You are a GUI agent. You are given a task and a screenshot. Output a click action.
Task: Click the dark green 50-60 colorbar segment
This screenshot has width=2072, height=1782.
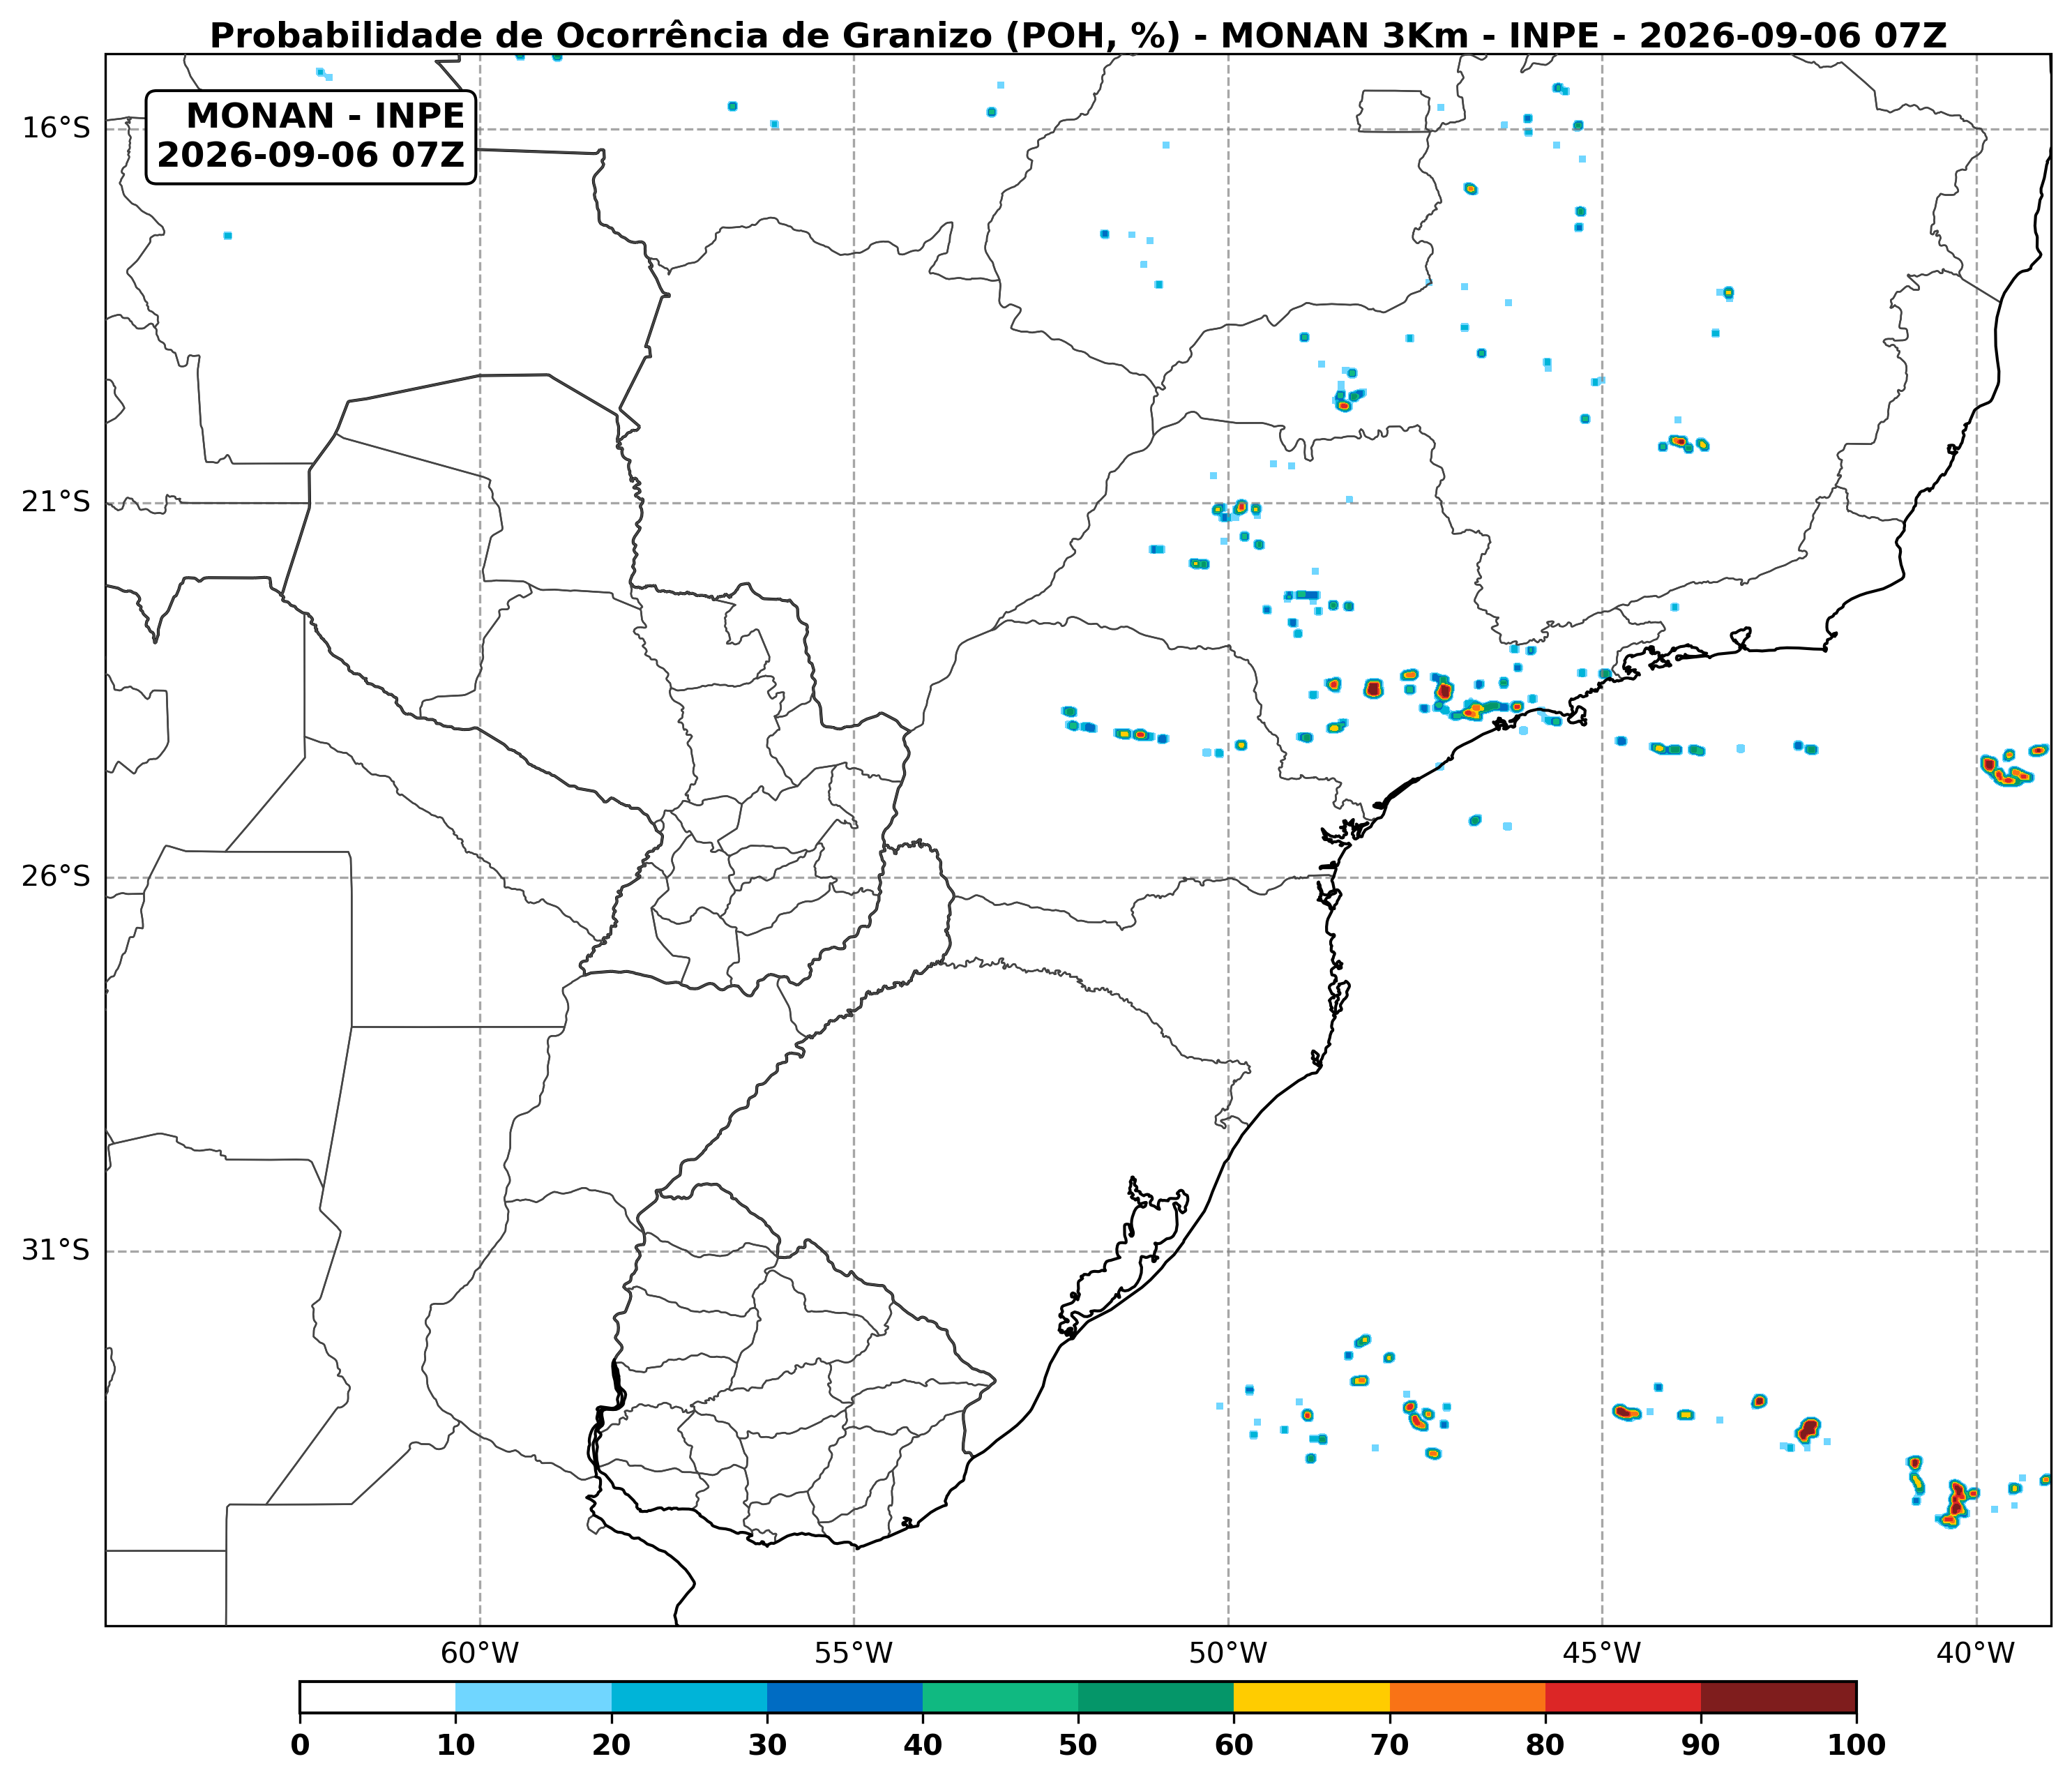[x=1156, y=1696]
